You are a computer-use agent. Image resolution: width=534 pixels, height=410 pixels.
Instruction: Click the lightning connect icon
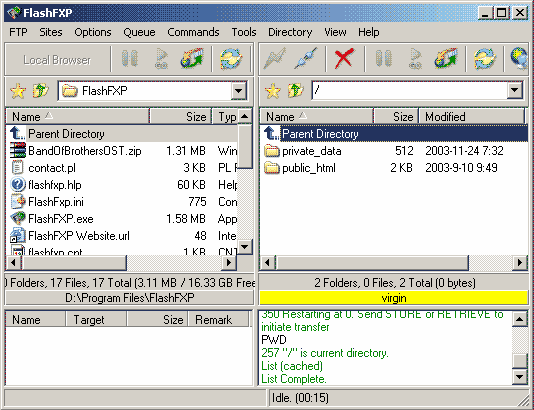pyautogui.click(x=275, y=59)
